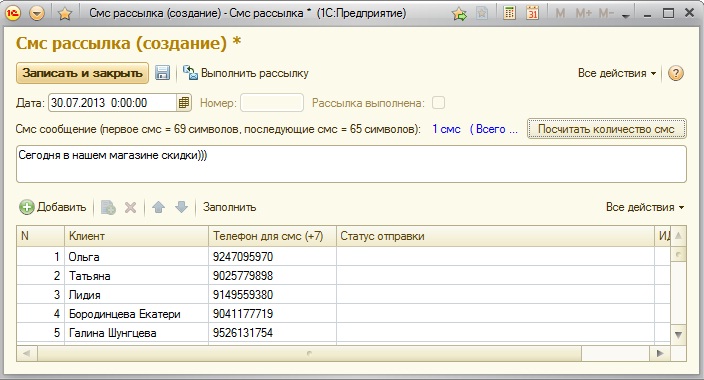This screenshot has height=380, width=704.
Task: Open the calendar icon in title bar
Action: 532,13
